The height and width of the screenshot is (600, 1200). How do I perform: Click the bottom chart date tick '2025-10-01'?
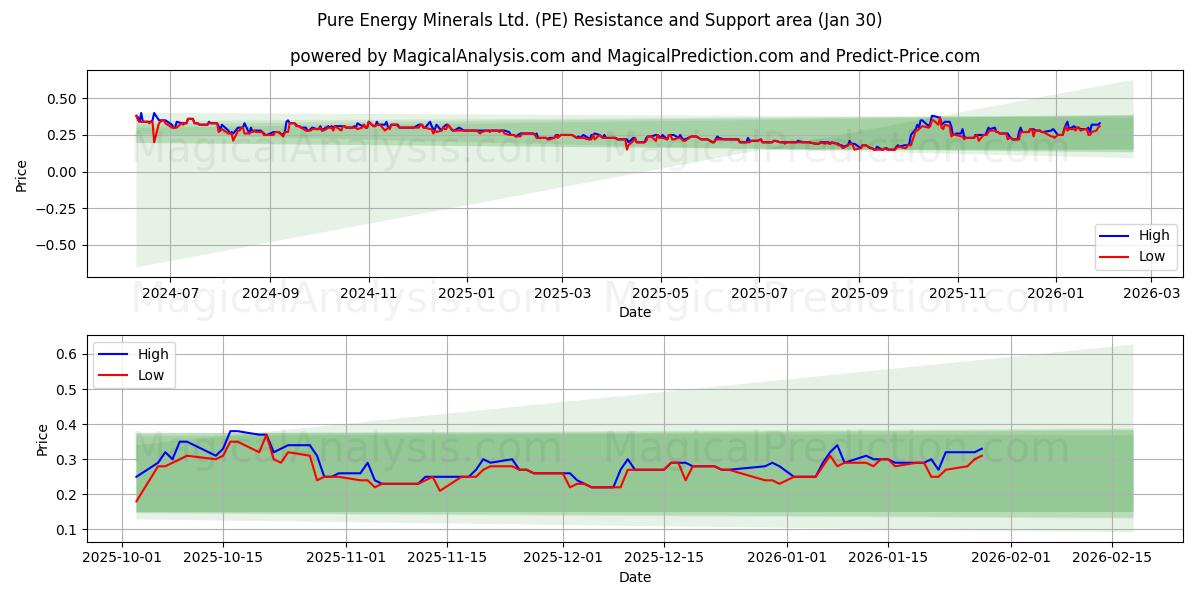click(x=123, y=560)
